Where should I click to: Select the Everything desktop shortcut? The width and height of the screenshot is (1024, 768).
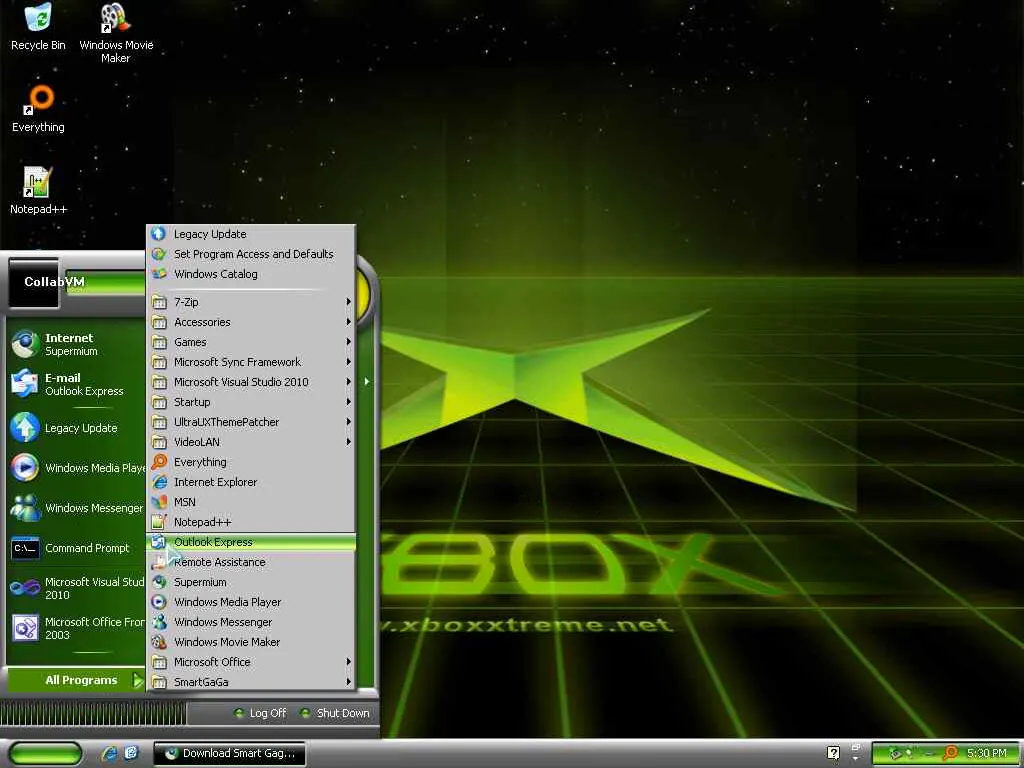tap(38, 109)
